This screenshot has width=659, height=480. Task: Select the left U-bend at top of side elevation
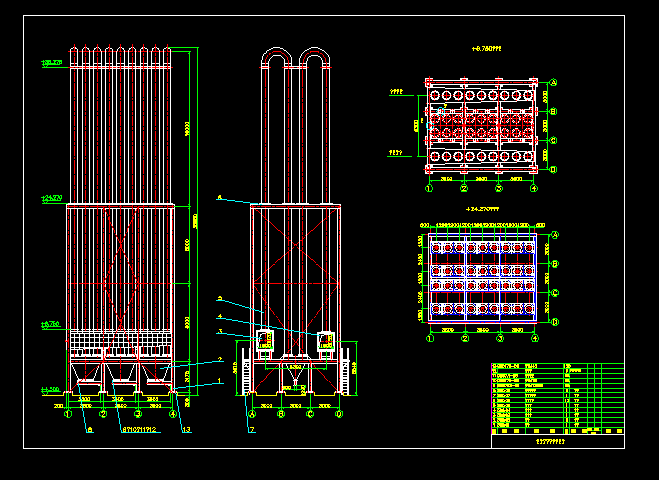[277, 57]
